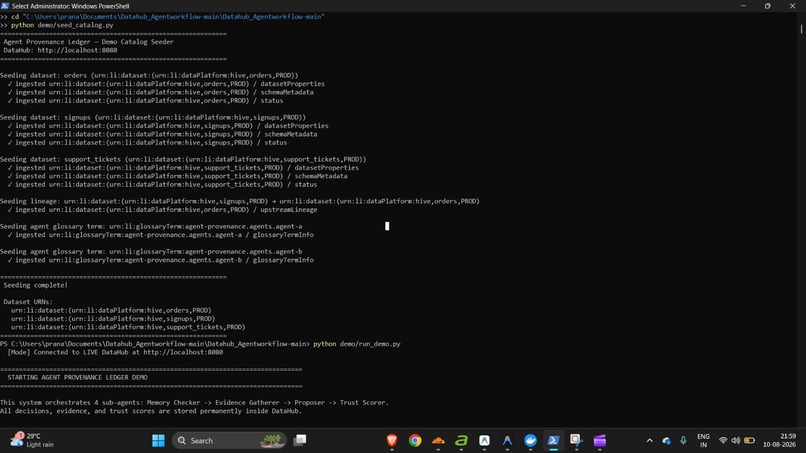Open the weather widget showing 29°C

point(32,440)
